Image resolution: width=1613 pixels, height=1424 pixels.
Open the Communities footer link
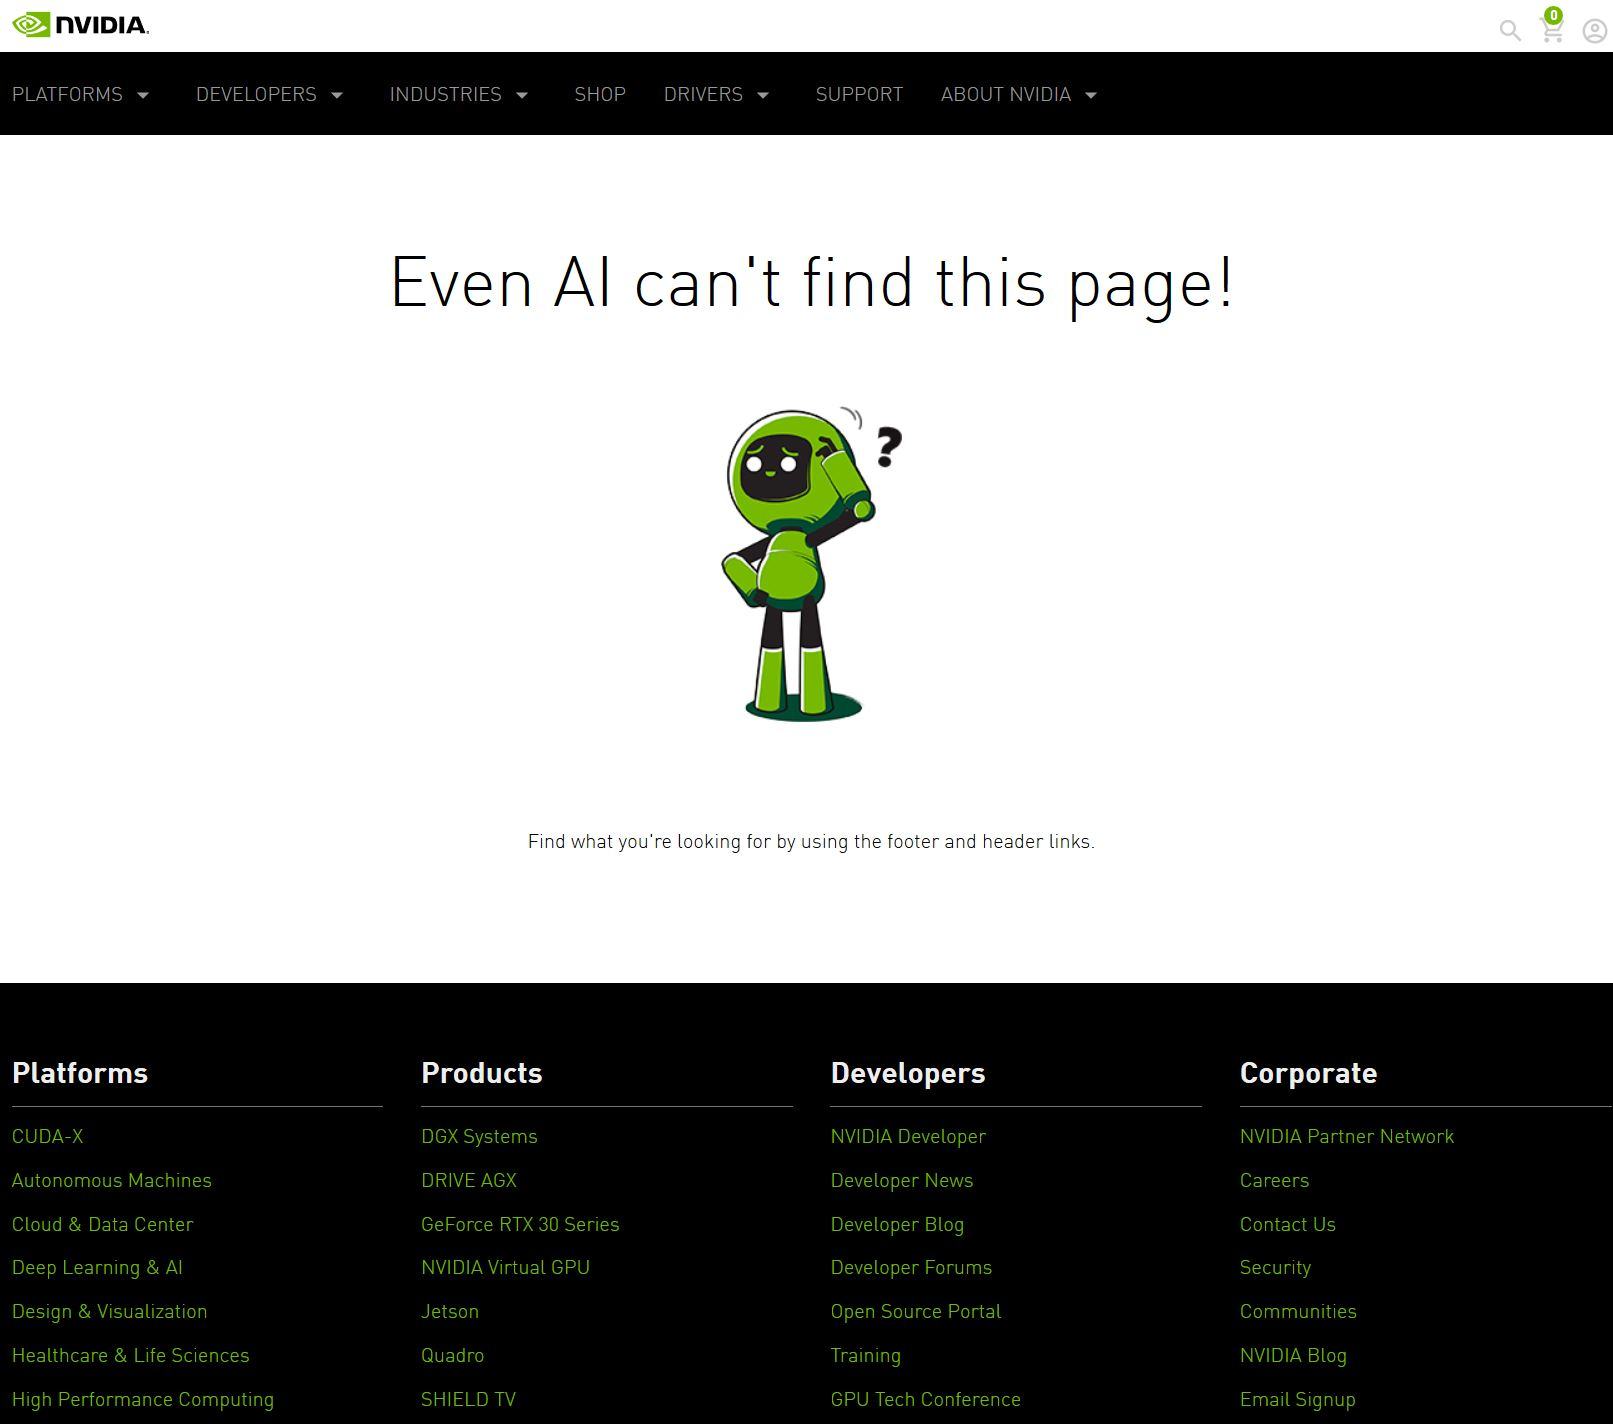tap(1298, 1311)
